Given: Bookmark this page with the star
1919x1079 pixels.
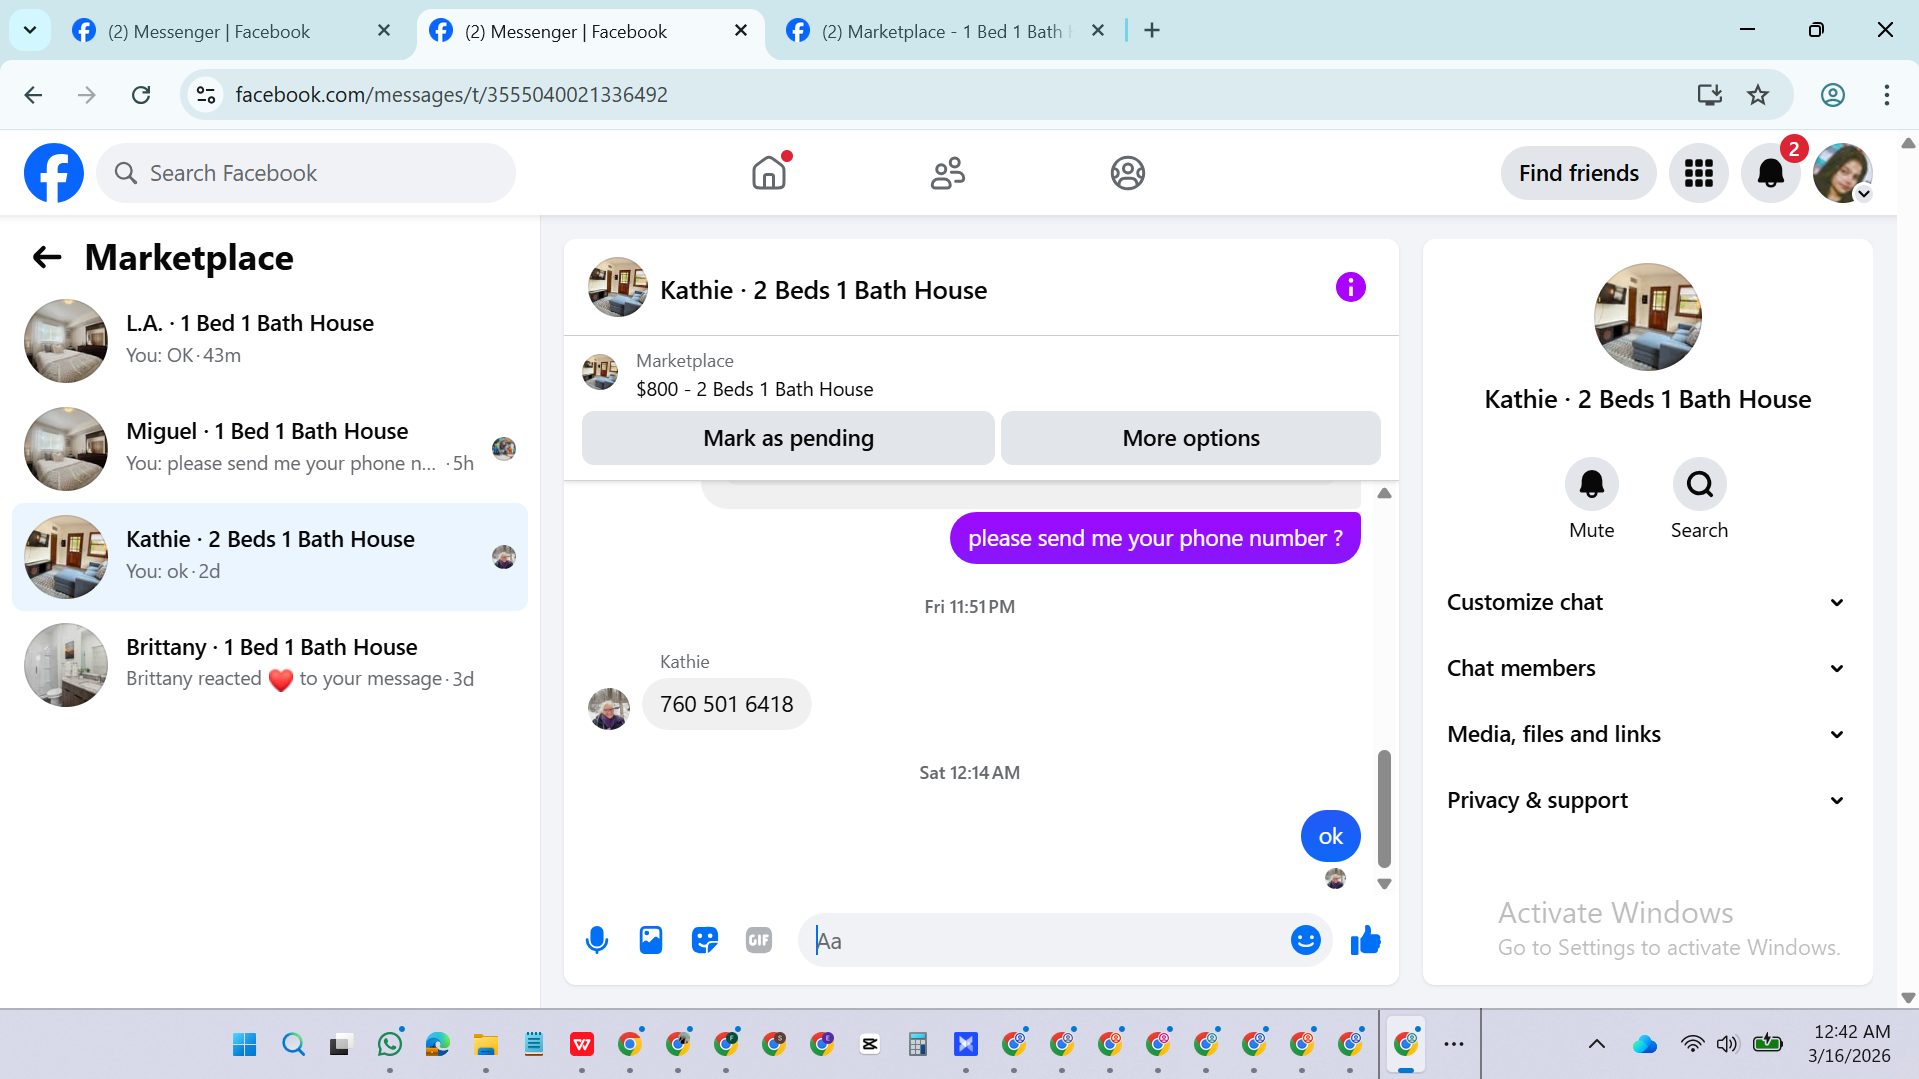Looking at the screenshot, I should 1757,95.
